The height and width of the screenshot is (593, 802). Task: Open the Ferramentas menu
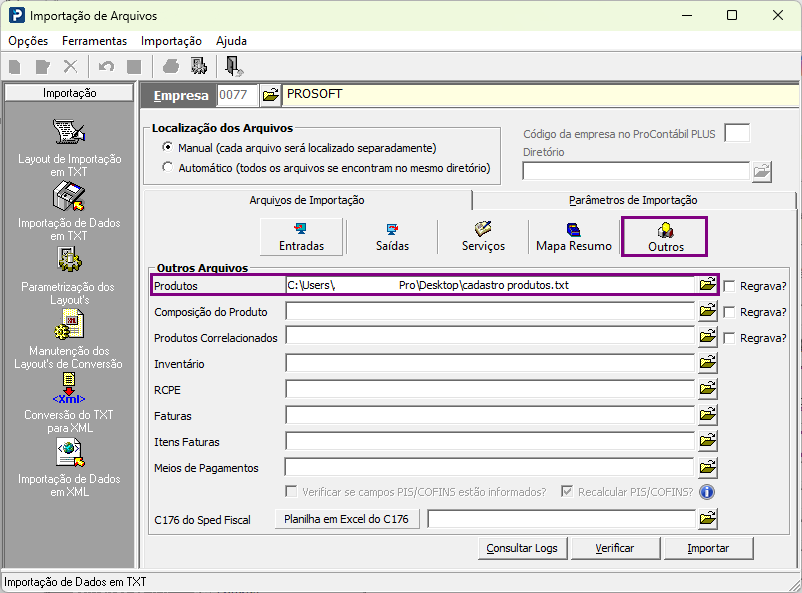pyautogui.click(x=95, y=41)
